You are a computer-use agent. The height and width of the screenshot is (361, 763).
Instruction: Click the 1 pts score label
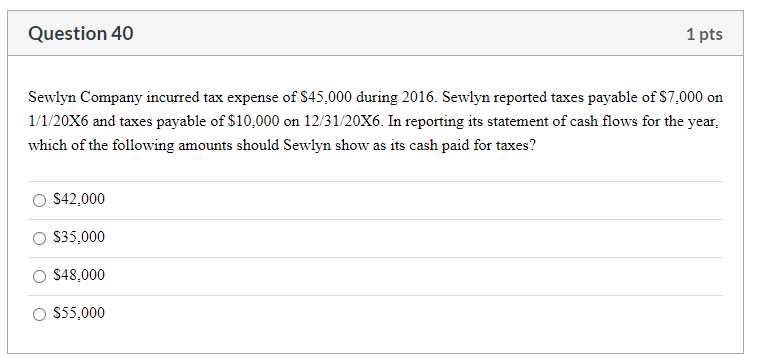click(x=705, y=35)
